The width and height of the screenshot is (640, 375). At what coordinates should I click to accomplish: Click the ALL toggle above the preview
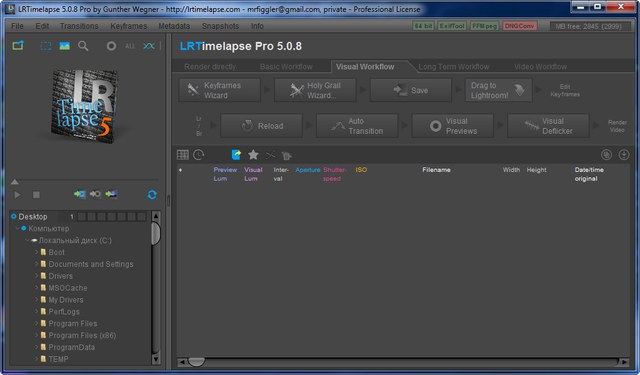(x=130, y=46)
